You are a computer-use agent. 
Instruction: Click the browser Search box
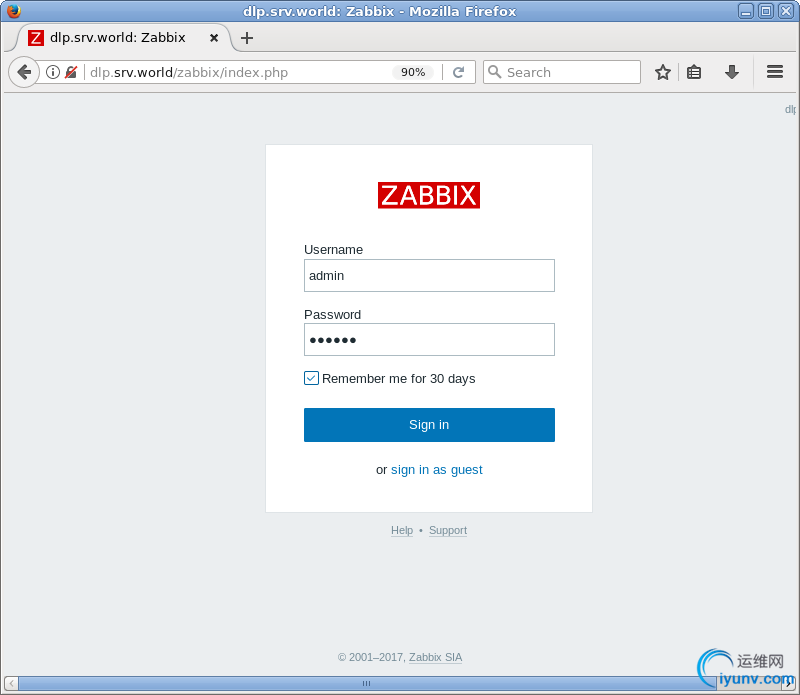[561, 72]
